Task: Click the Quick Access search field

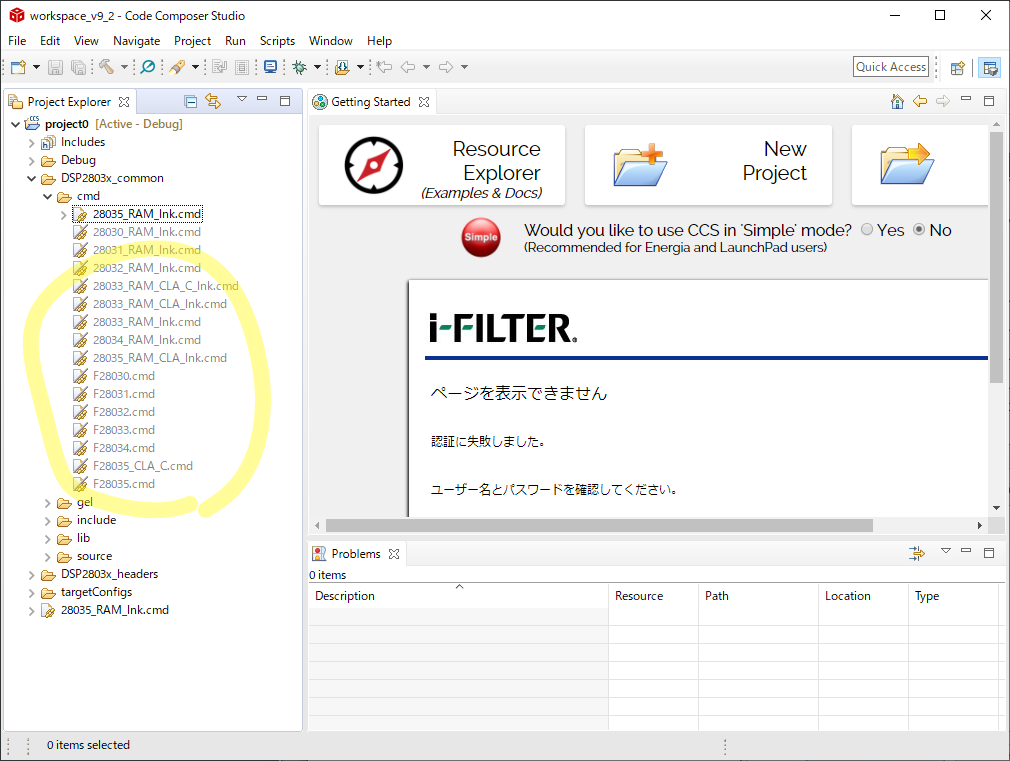Action: tap(891, 67)
